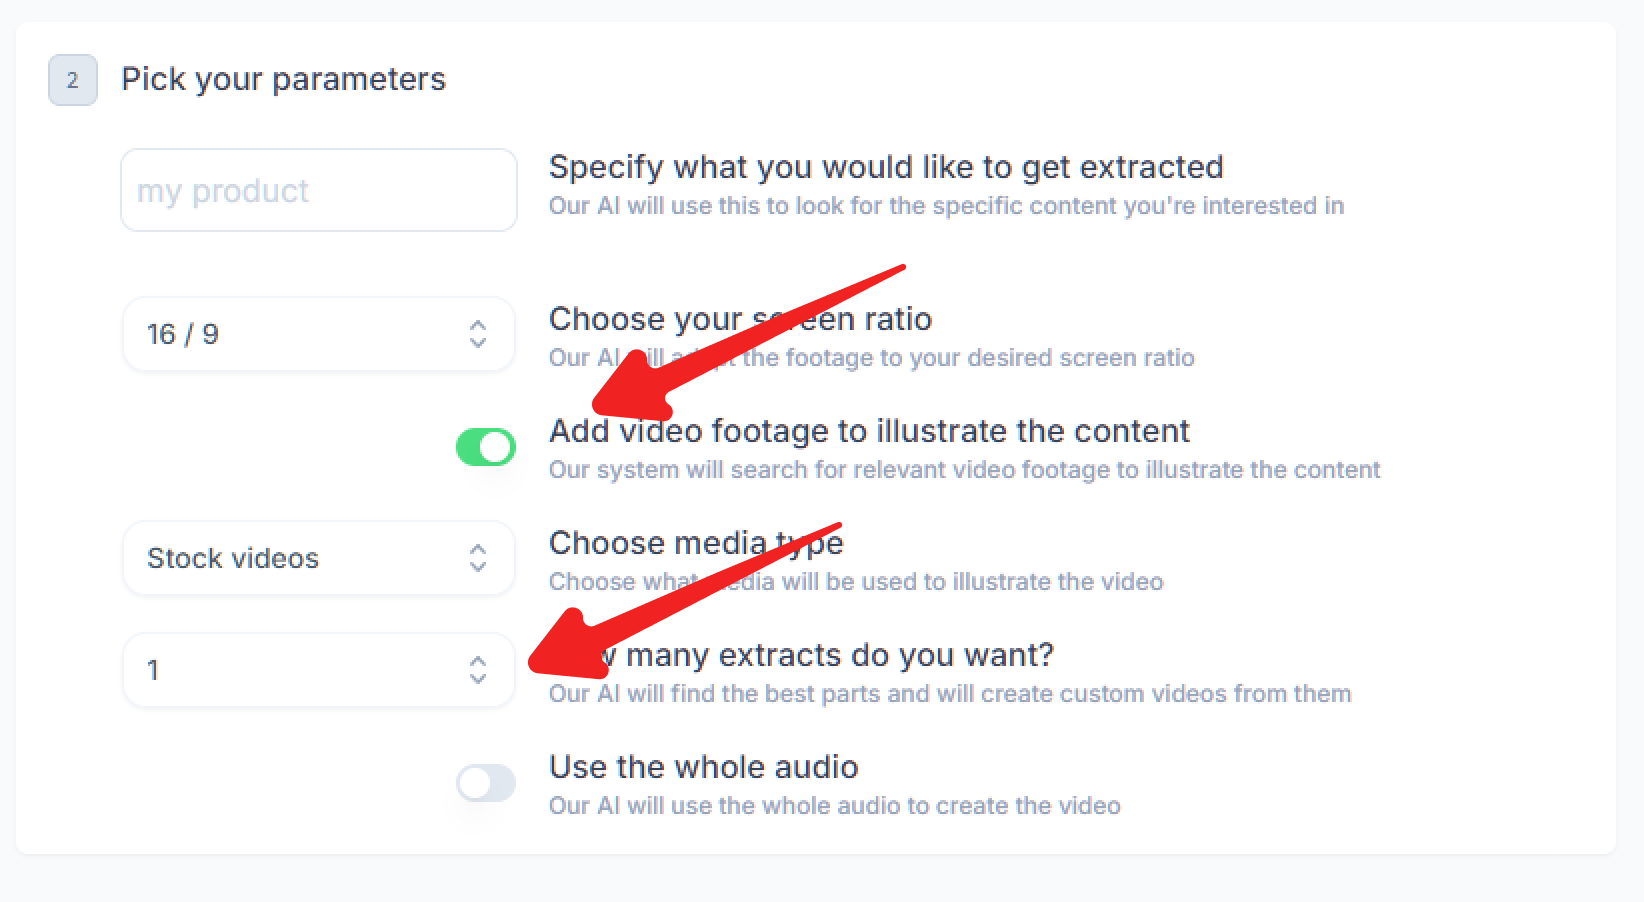Screen dimensions: 1644x902
Task: Click the step number 2 badge
Action: coord(73,80)
